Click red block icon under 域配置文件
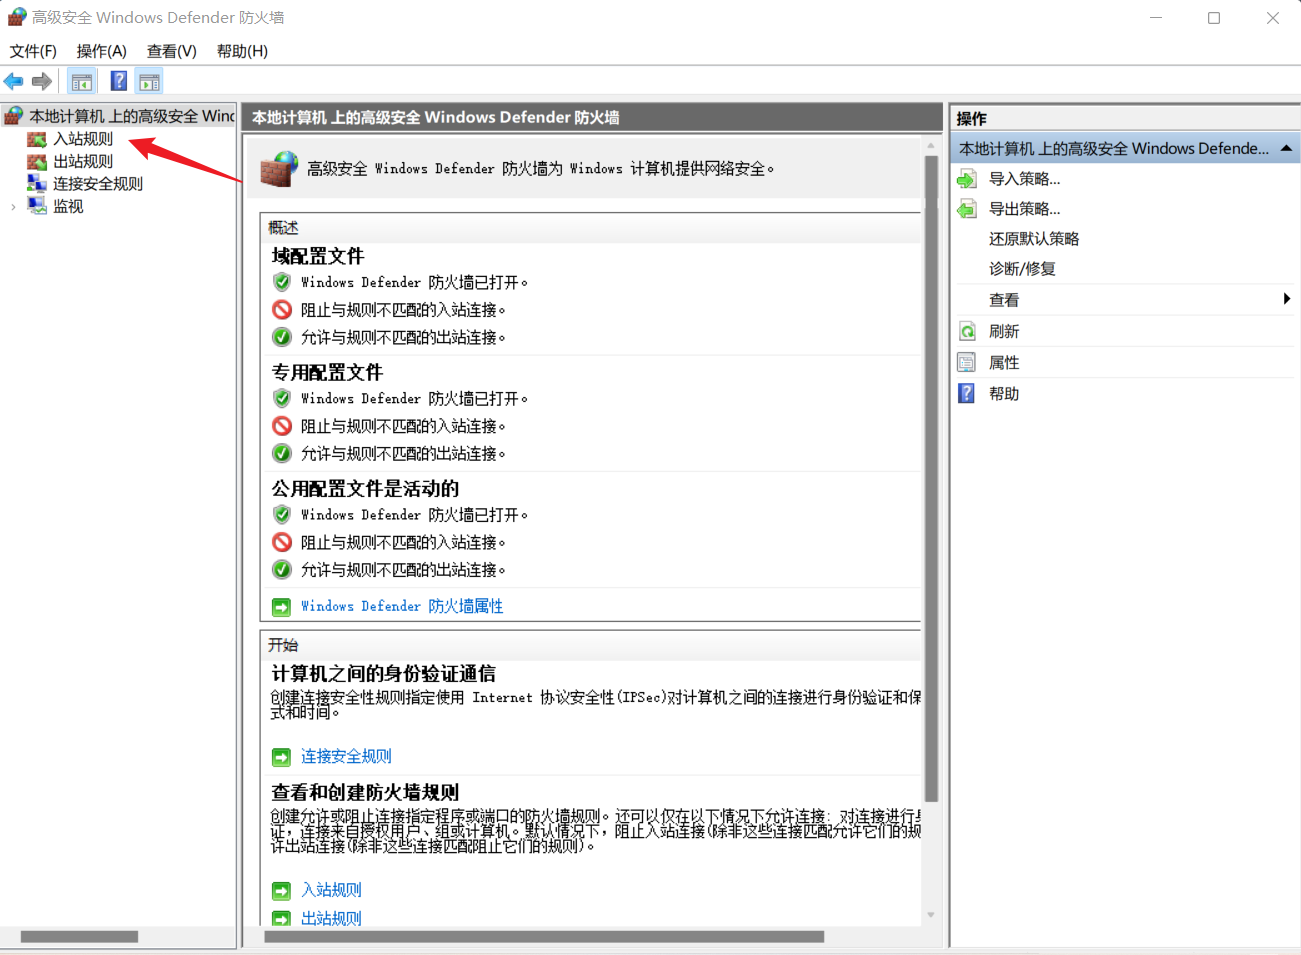Image resolution: width=1301 pixels, height=955 pixels. click(x=282, y=310)
